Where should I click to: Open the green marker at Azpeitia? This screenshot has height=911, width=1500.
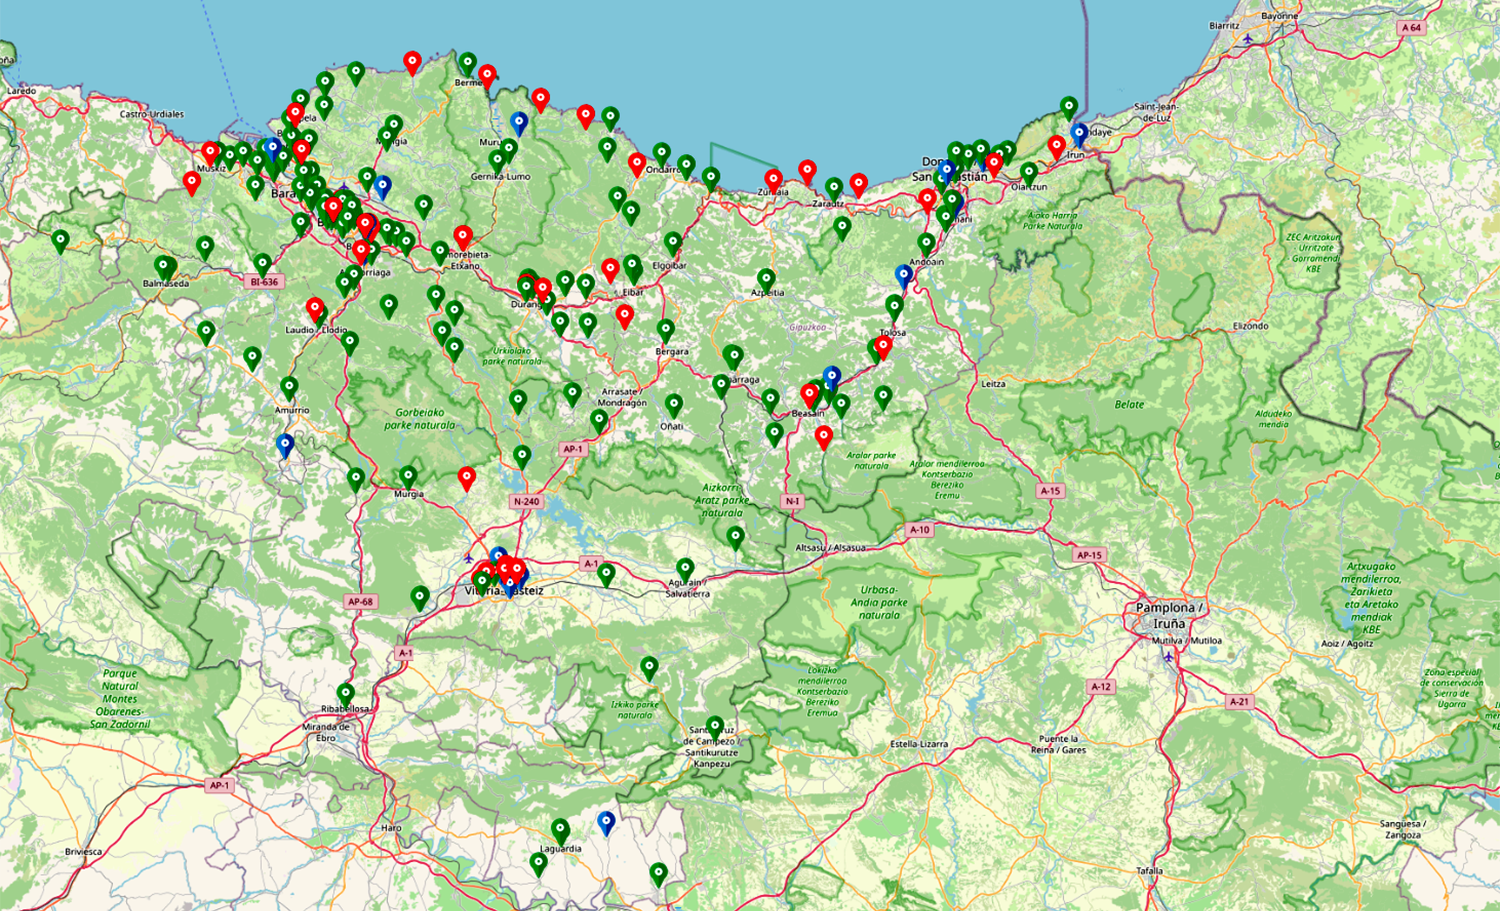[766, 279]
